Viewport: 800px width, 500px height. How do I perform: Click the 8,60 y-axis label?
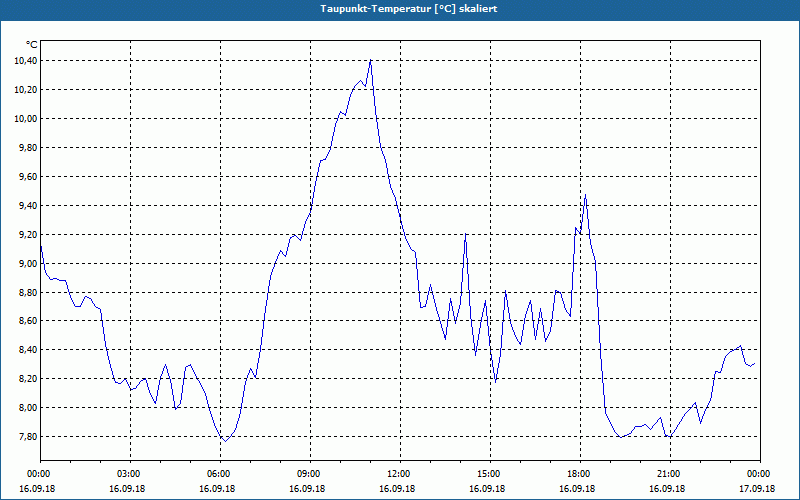[29, 321]
